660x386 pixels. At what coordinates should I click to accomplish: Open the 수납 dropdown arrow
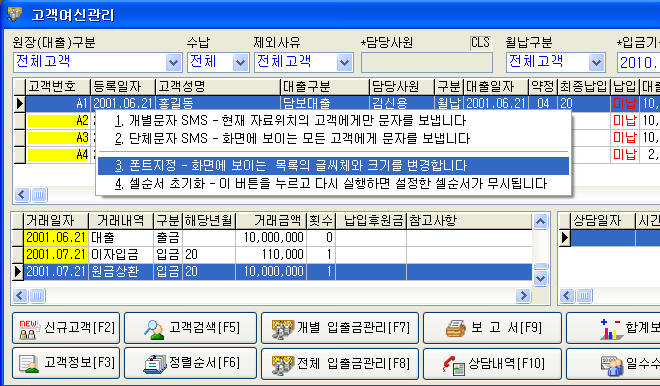tap(240, 63)
